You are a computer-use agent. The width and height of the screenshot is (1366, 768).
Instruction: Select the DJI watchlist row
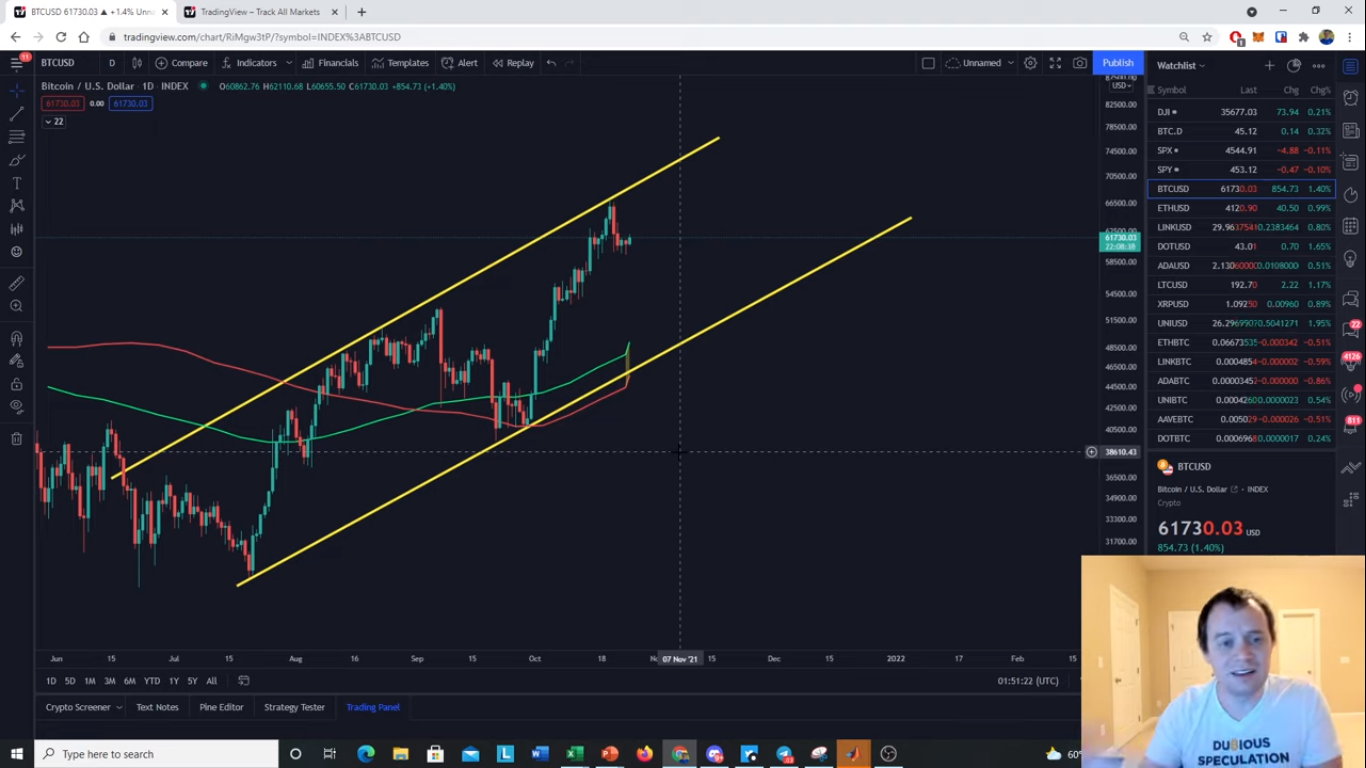click(x=1241, y=112)
